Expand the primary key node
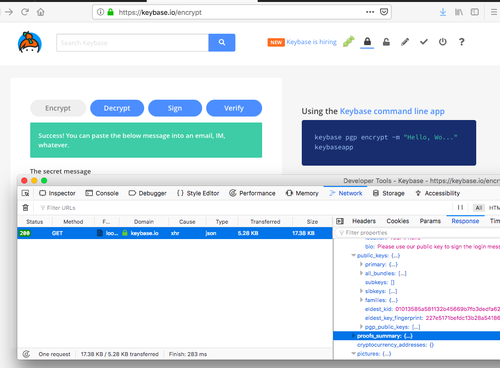500x368 pixels. (x=361, y=264)
